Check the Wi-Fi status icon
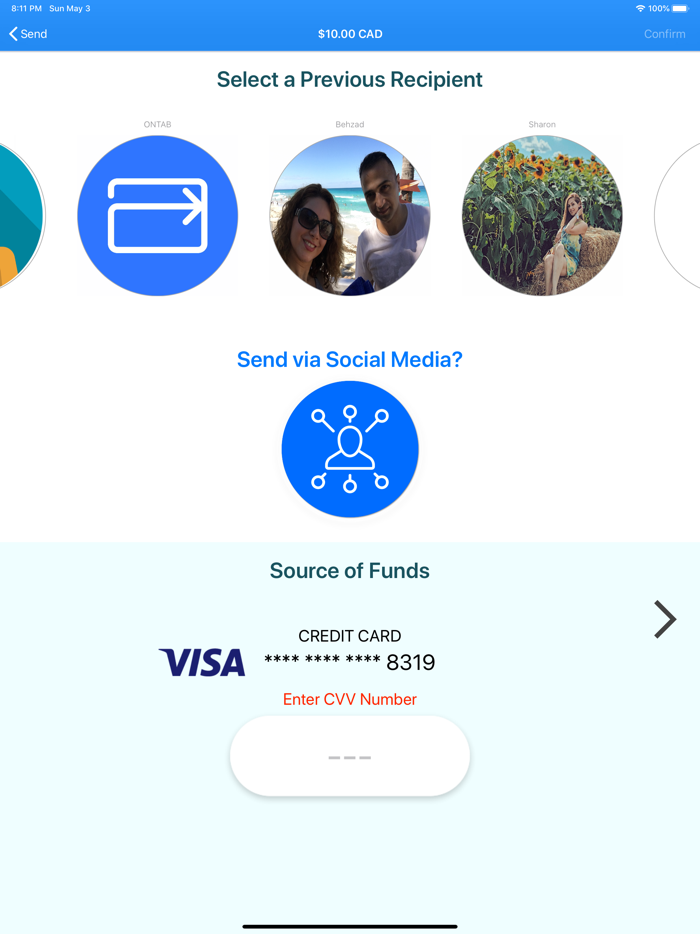Screen dimensions: 700x934 coord(640,8)
